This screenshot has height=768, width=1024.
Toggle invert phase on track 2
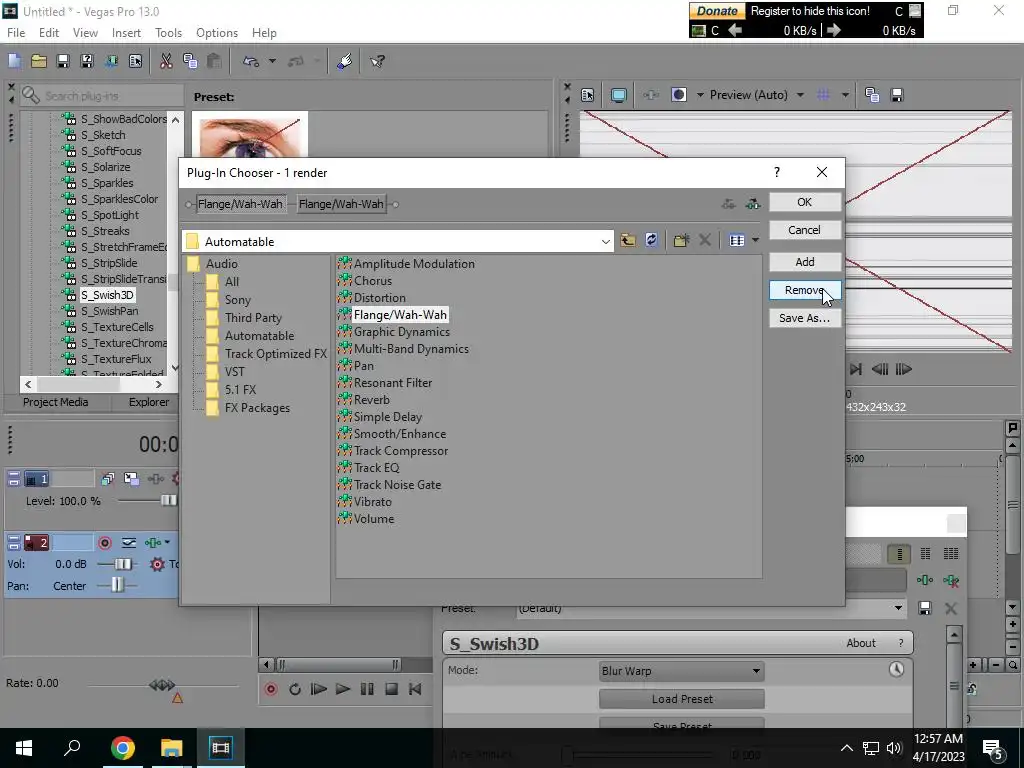click(x=129, y=543)
